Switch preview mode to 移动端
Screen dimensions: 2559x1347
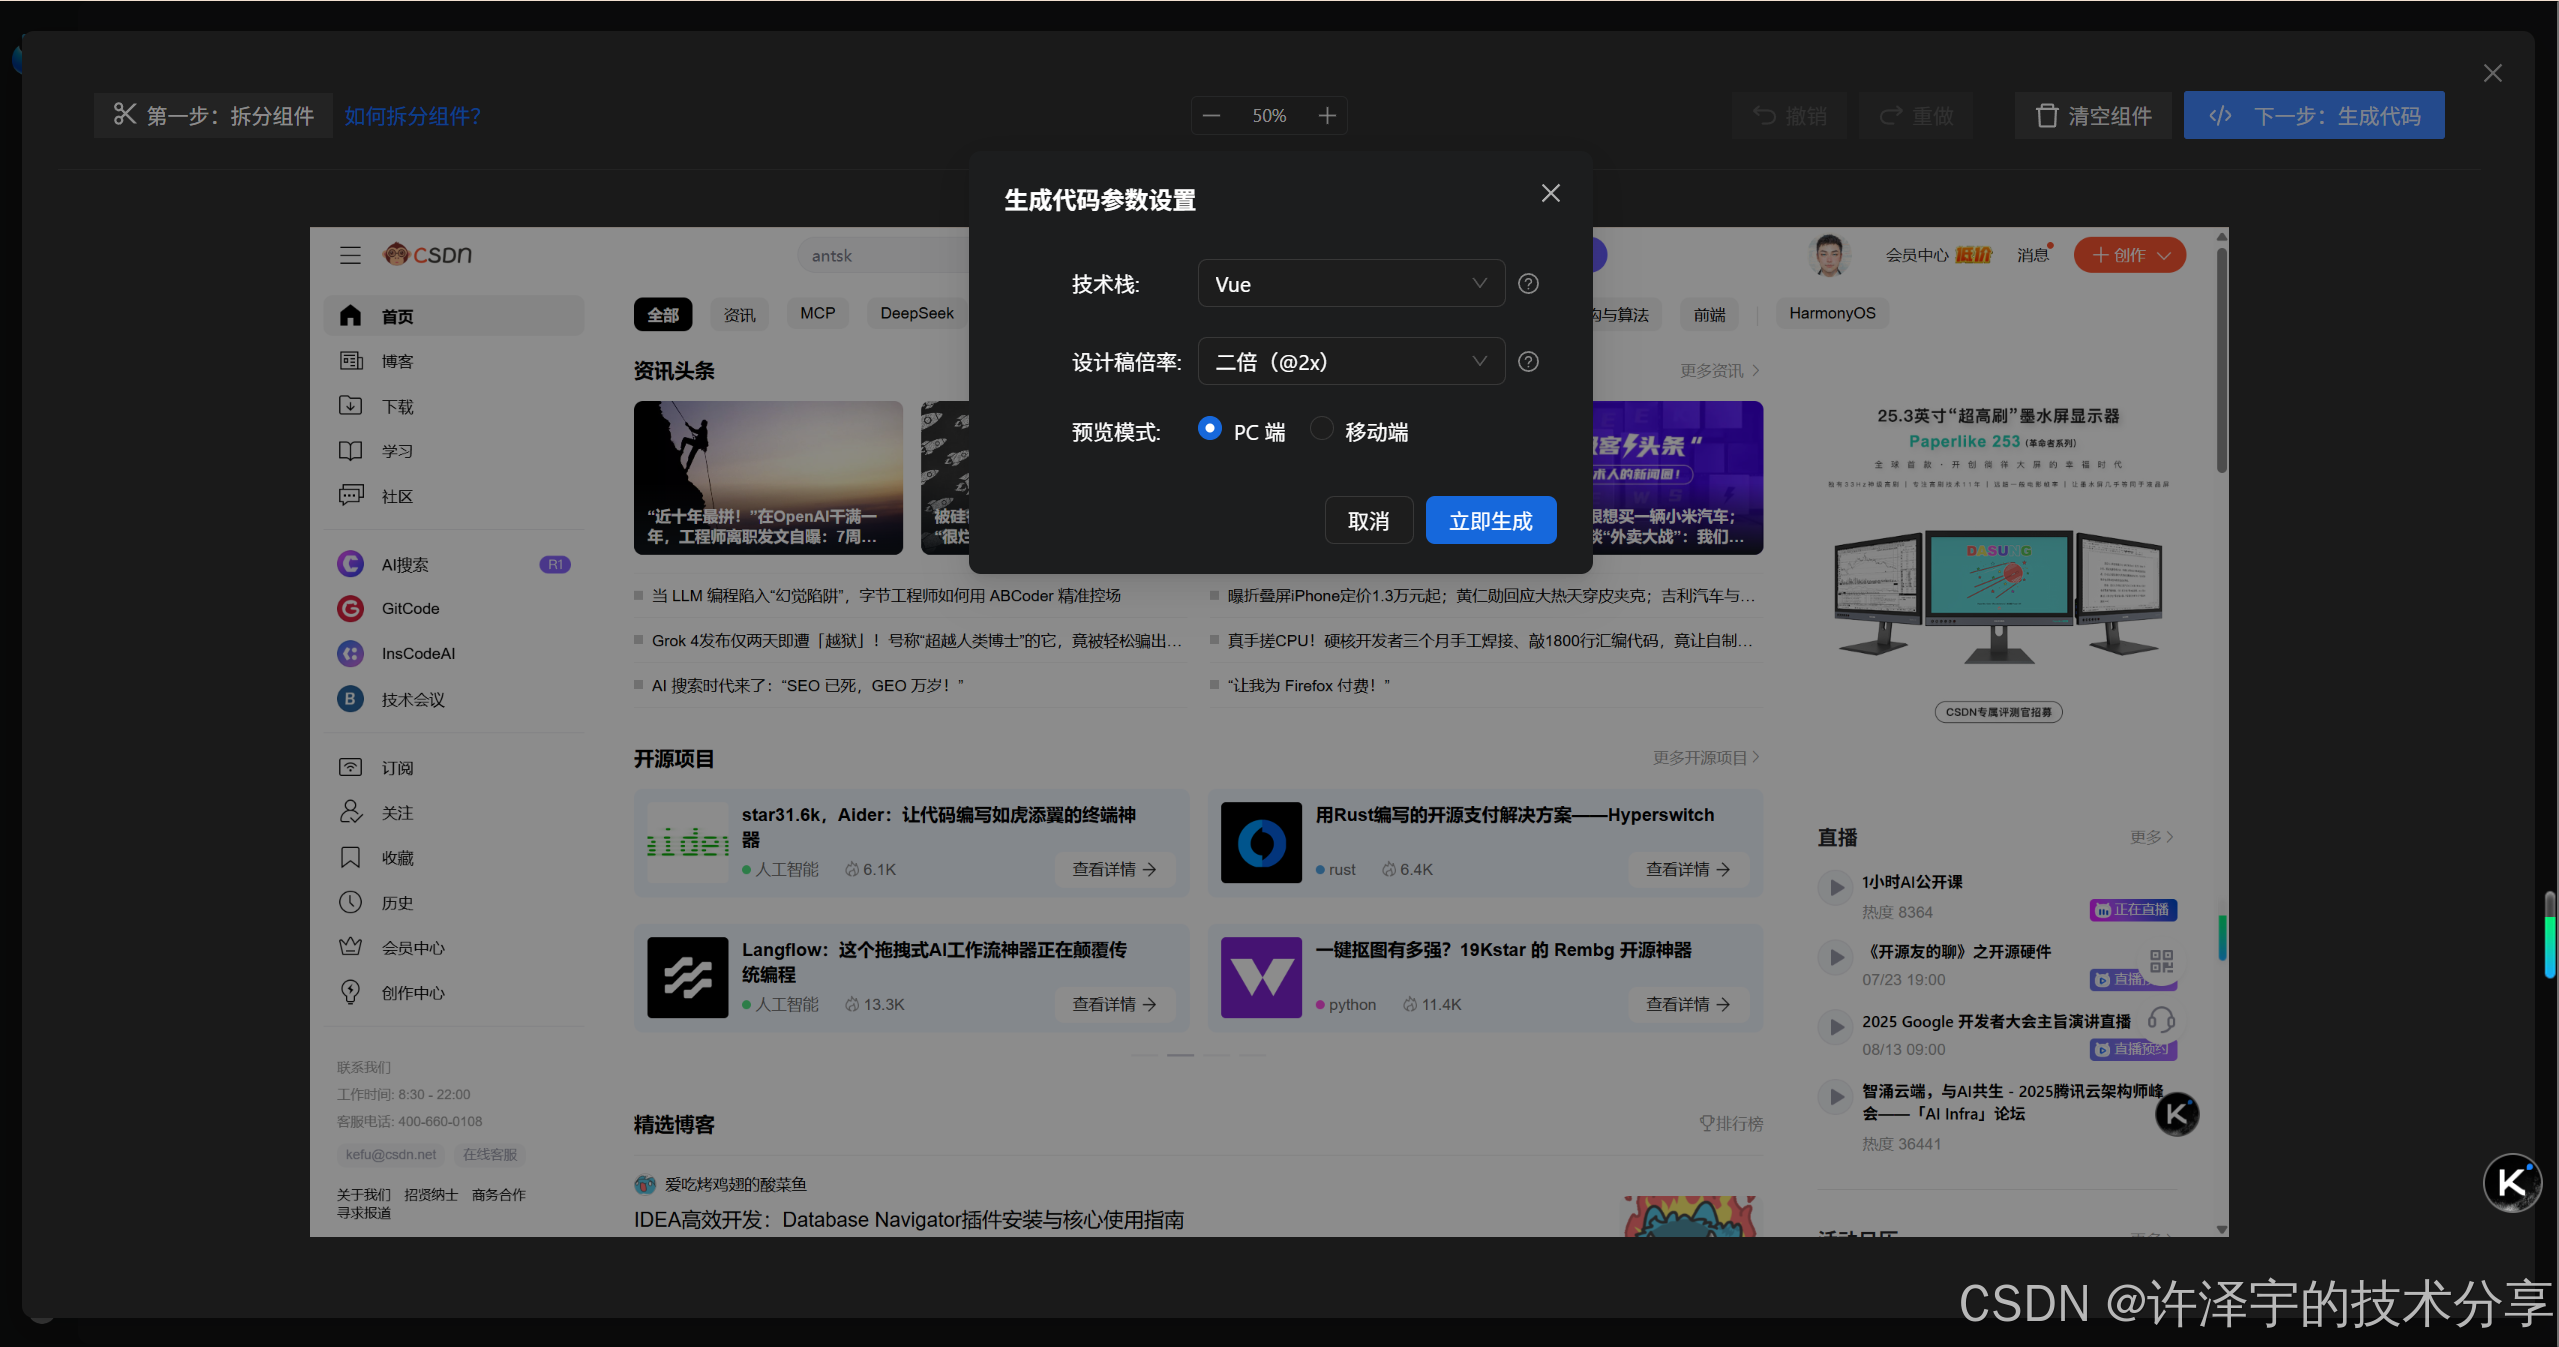pos(1321,428)
